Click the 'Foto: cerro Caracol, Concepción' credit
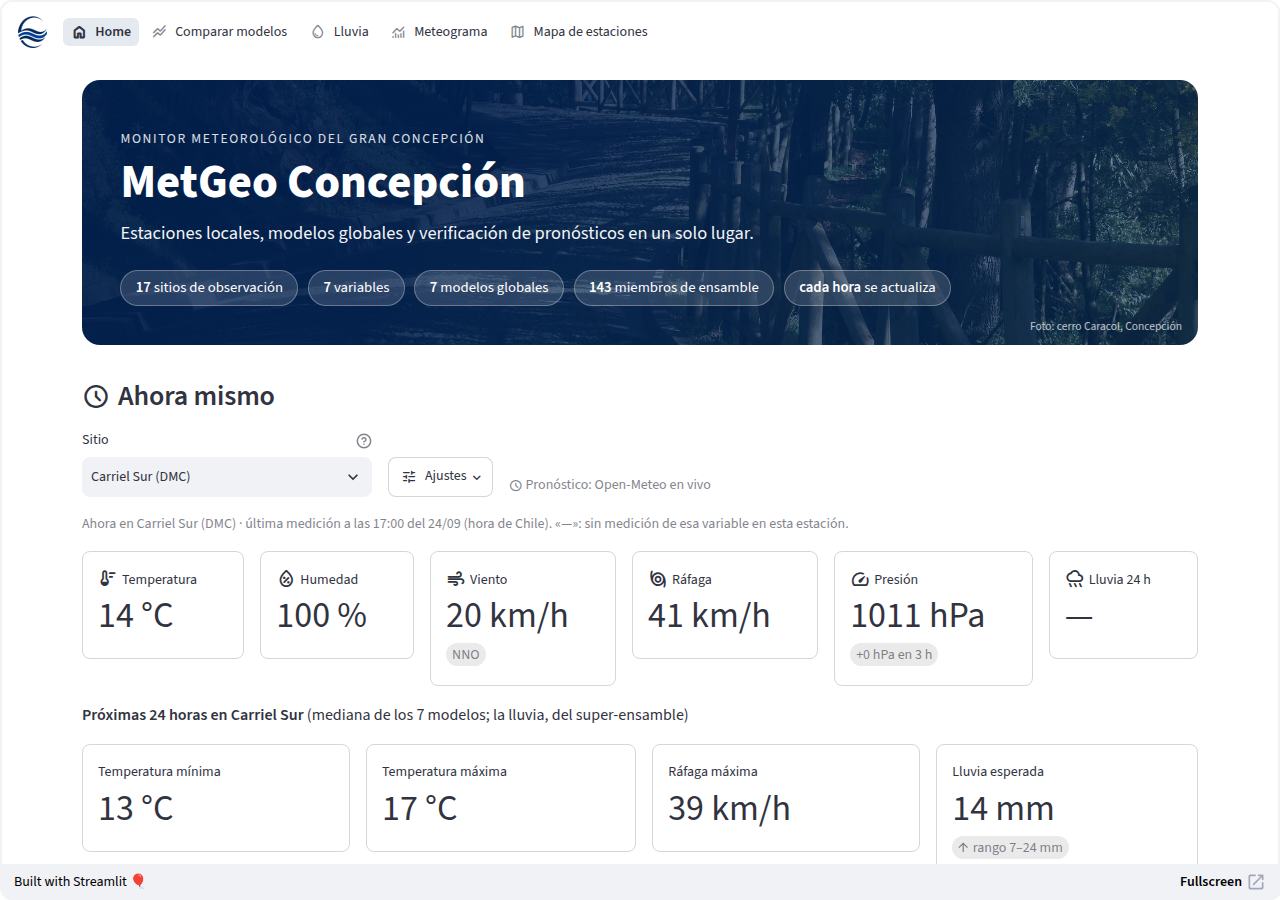 (1106, 326)
